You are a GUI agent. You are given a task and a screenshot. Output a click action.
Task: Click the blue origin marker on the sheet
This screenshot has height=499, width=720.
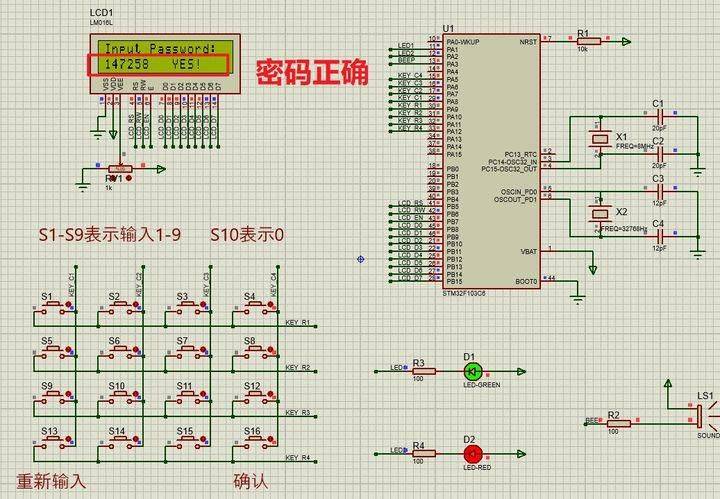360,259
